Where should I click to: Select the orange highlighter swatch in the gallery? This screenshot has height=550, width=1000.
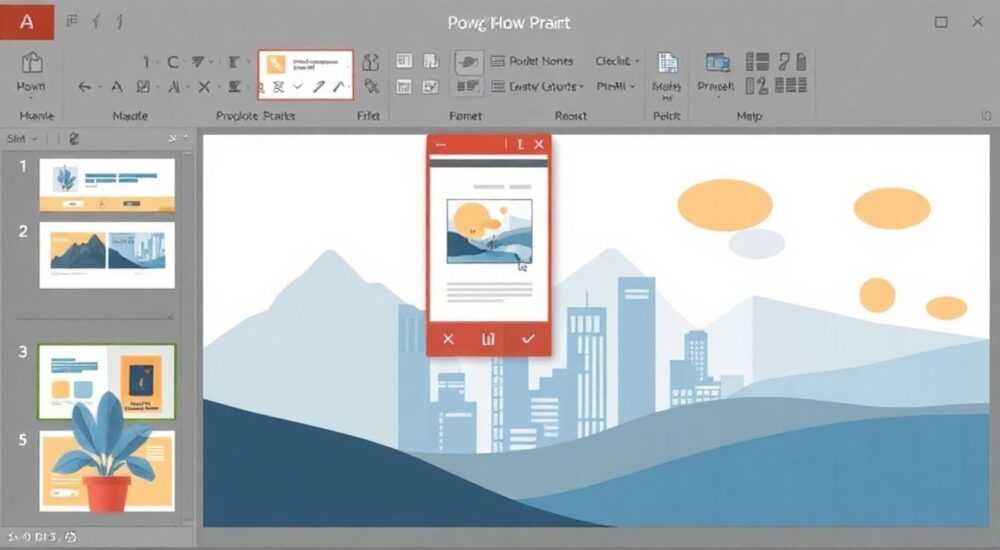[x=276, y=64]
